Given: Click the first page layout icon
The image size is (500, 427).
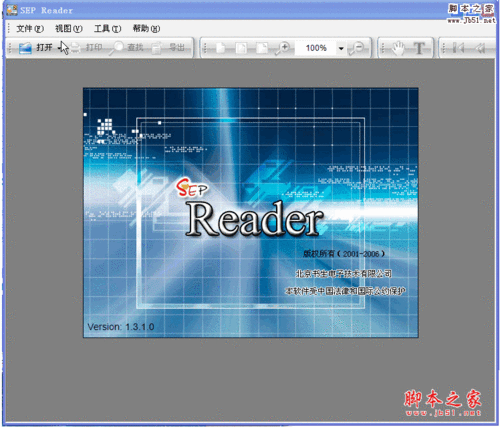Looking at the screenshot, I should click(x=221, y=48).
